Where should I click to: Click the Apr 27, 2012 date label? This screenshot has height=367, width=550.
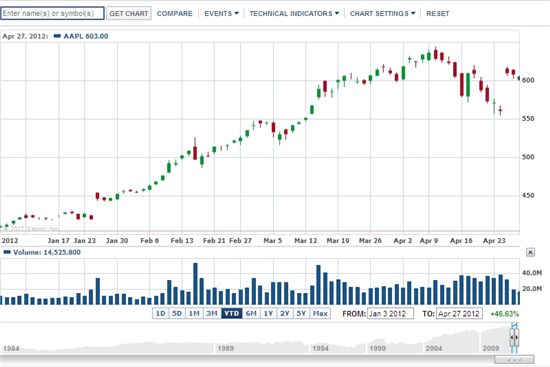pos(25,36)
